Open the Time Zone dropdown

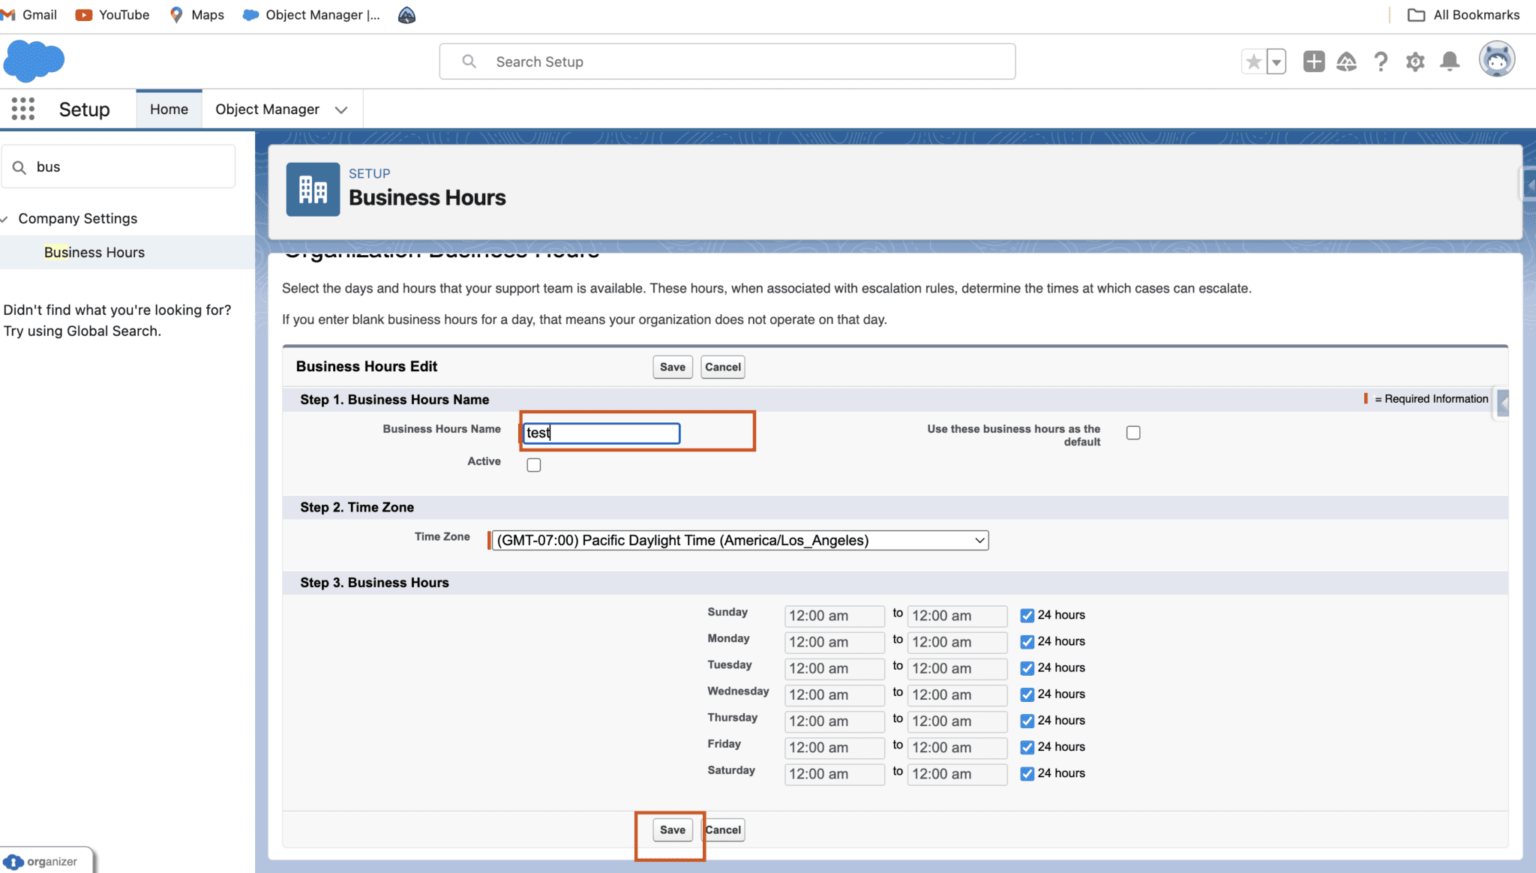coord(740,541)
